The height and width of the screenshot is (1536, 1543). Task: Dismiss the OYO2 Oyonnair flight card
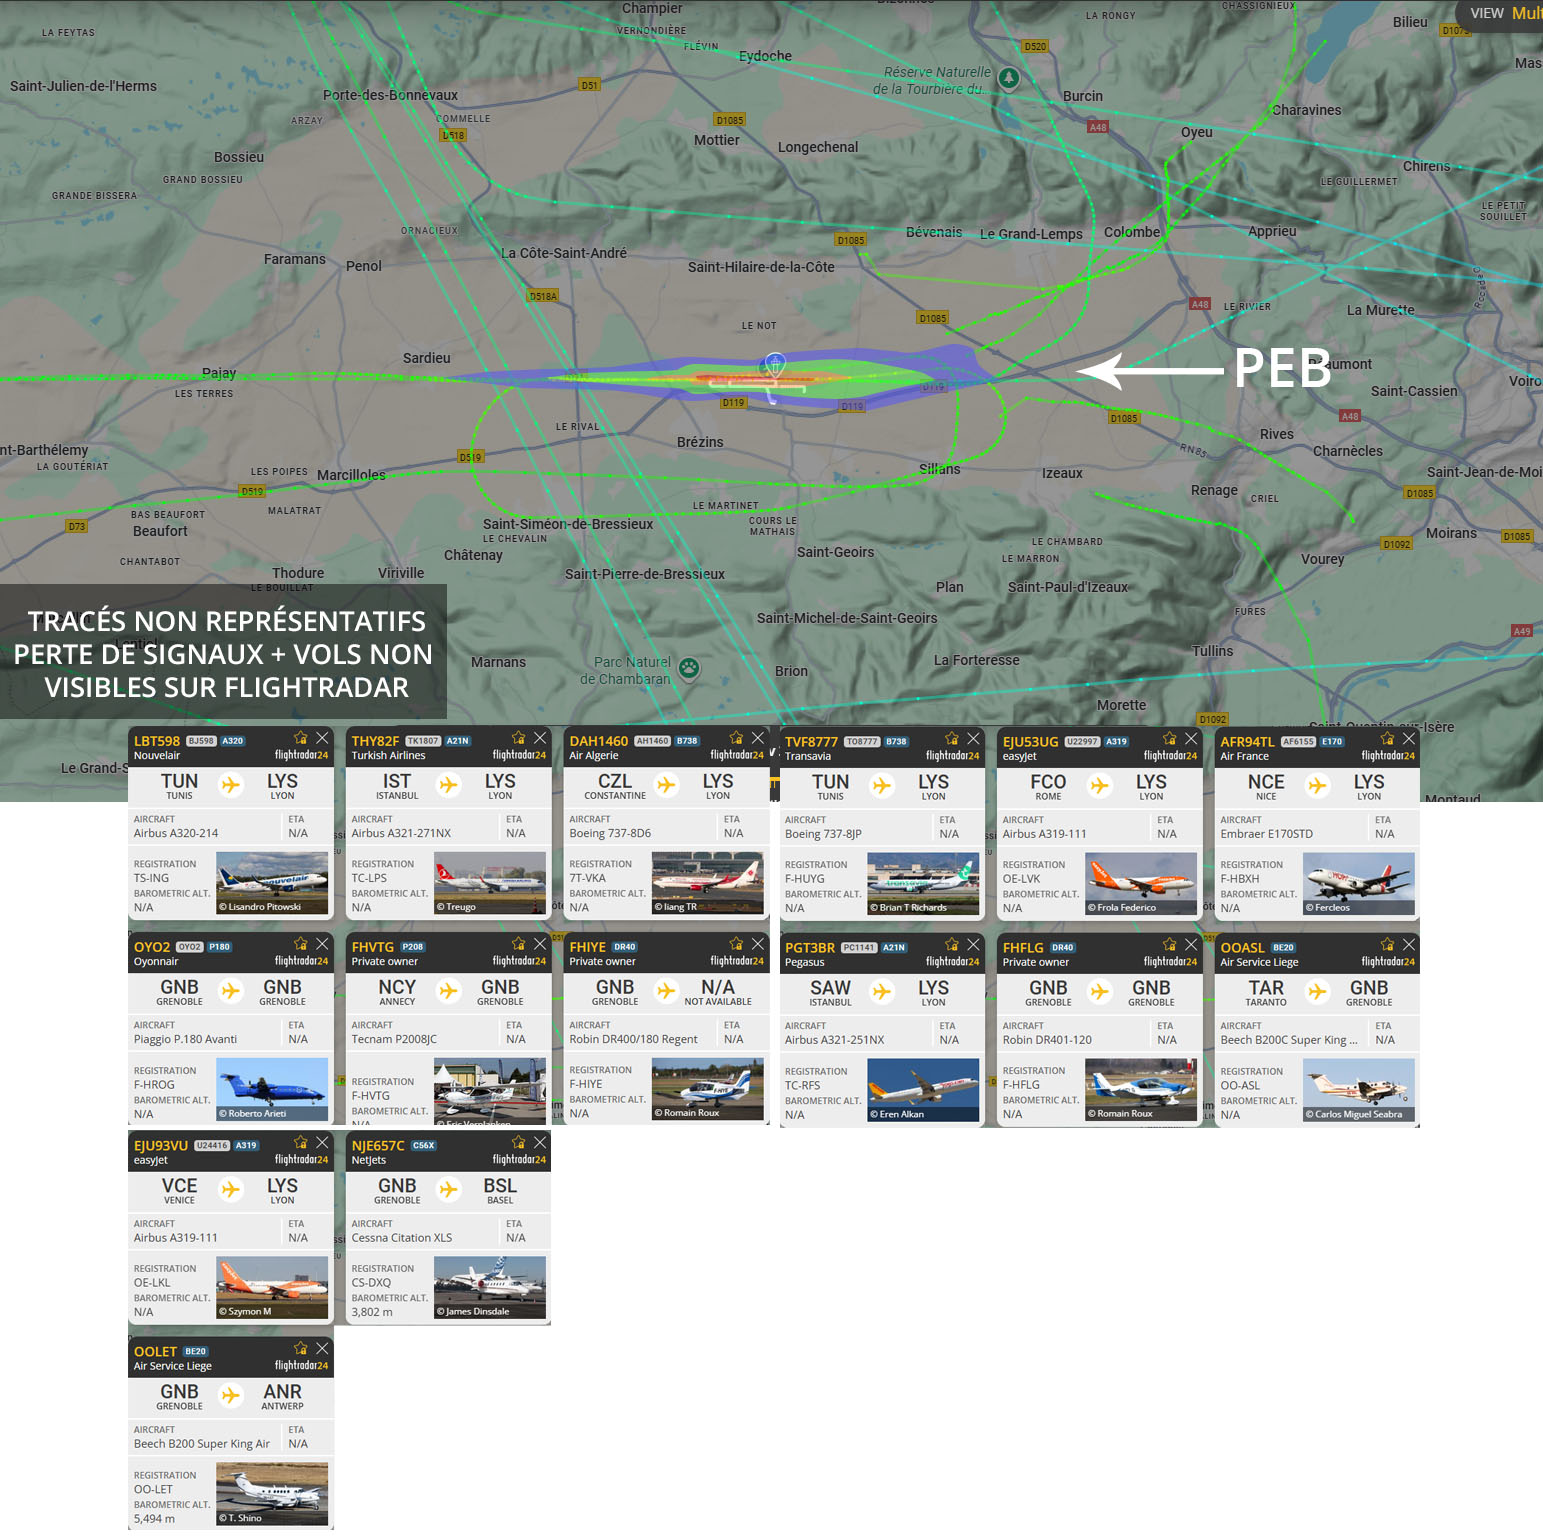pos(322,944)
